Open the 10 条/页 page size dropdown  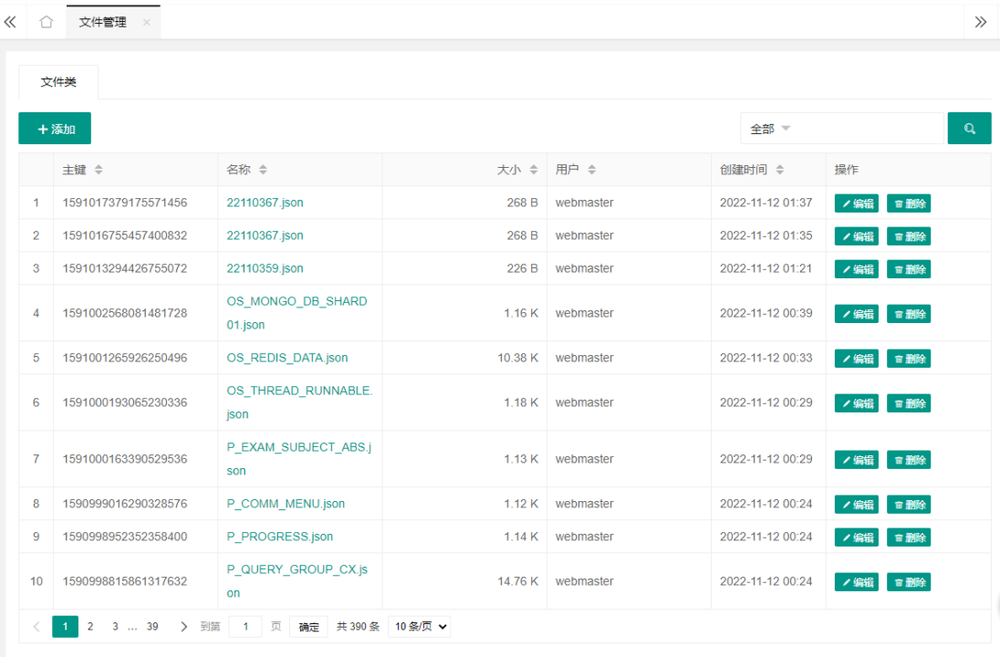[419, 627]
